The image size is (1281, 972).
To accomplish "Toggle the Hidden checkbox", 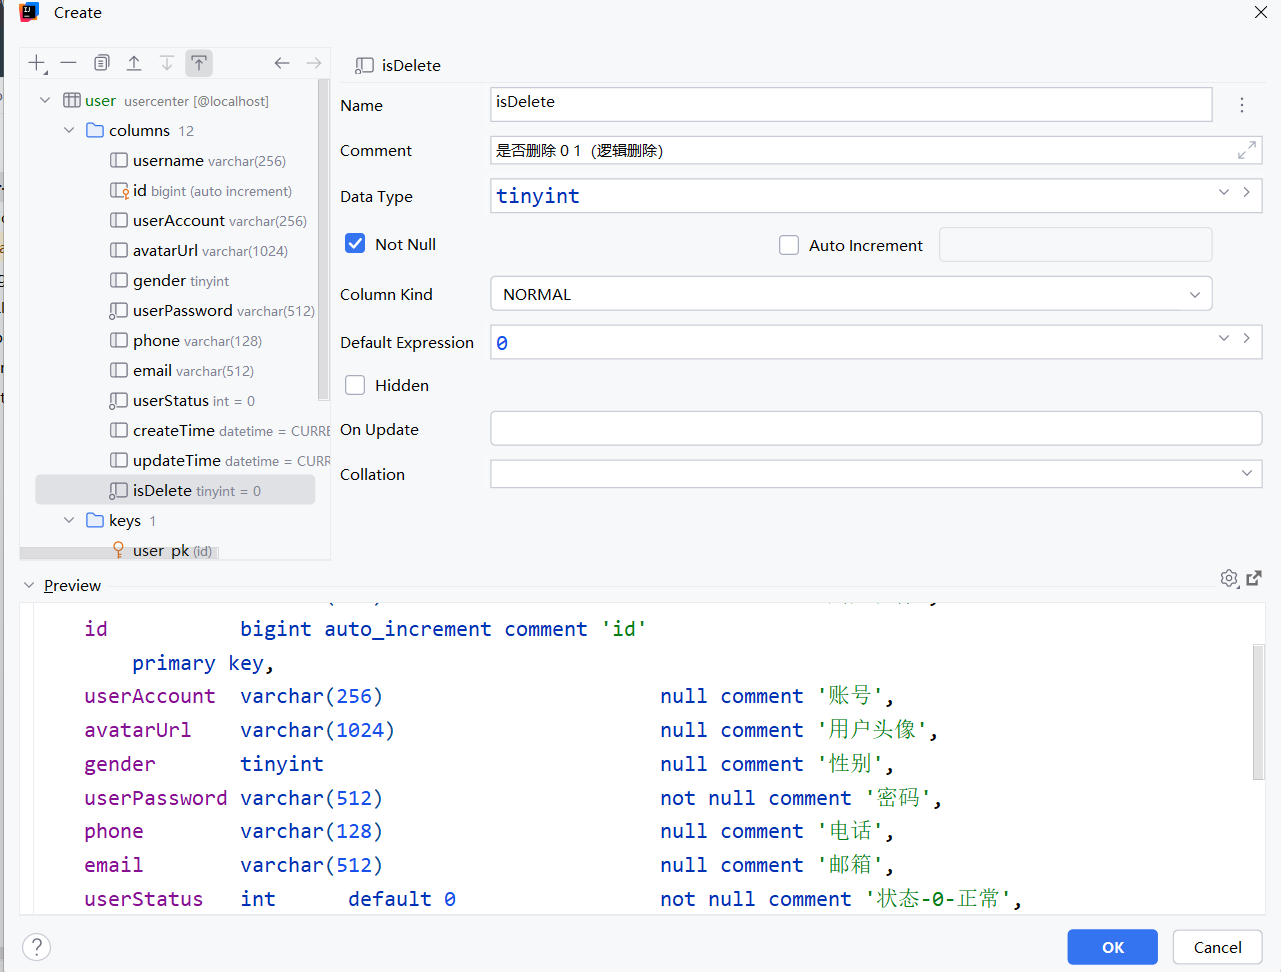I will click(355, 385).
